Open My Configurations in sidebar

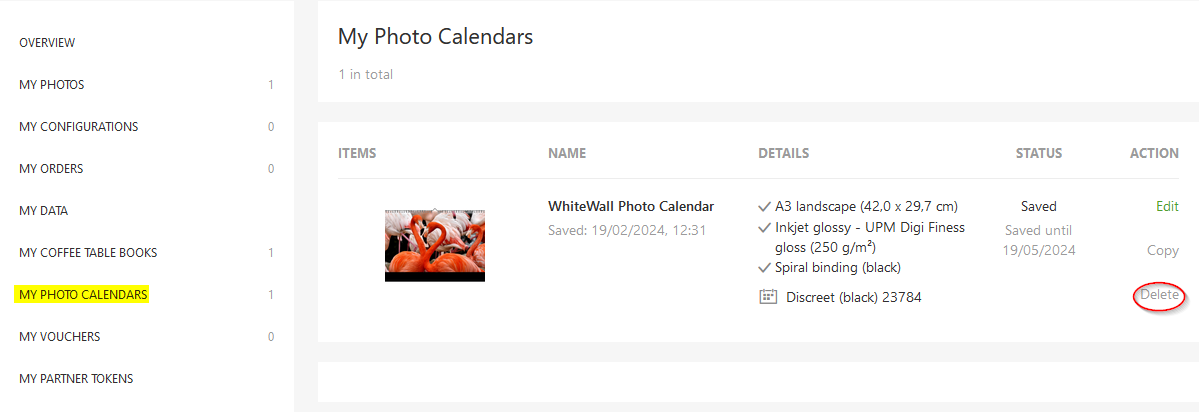pyautogui.click(x=79, y=127)
